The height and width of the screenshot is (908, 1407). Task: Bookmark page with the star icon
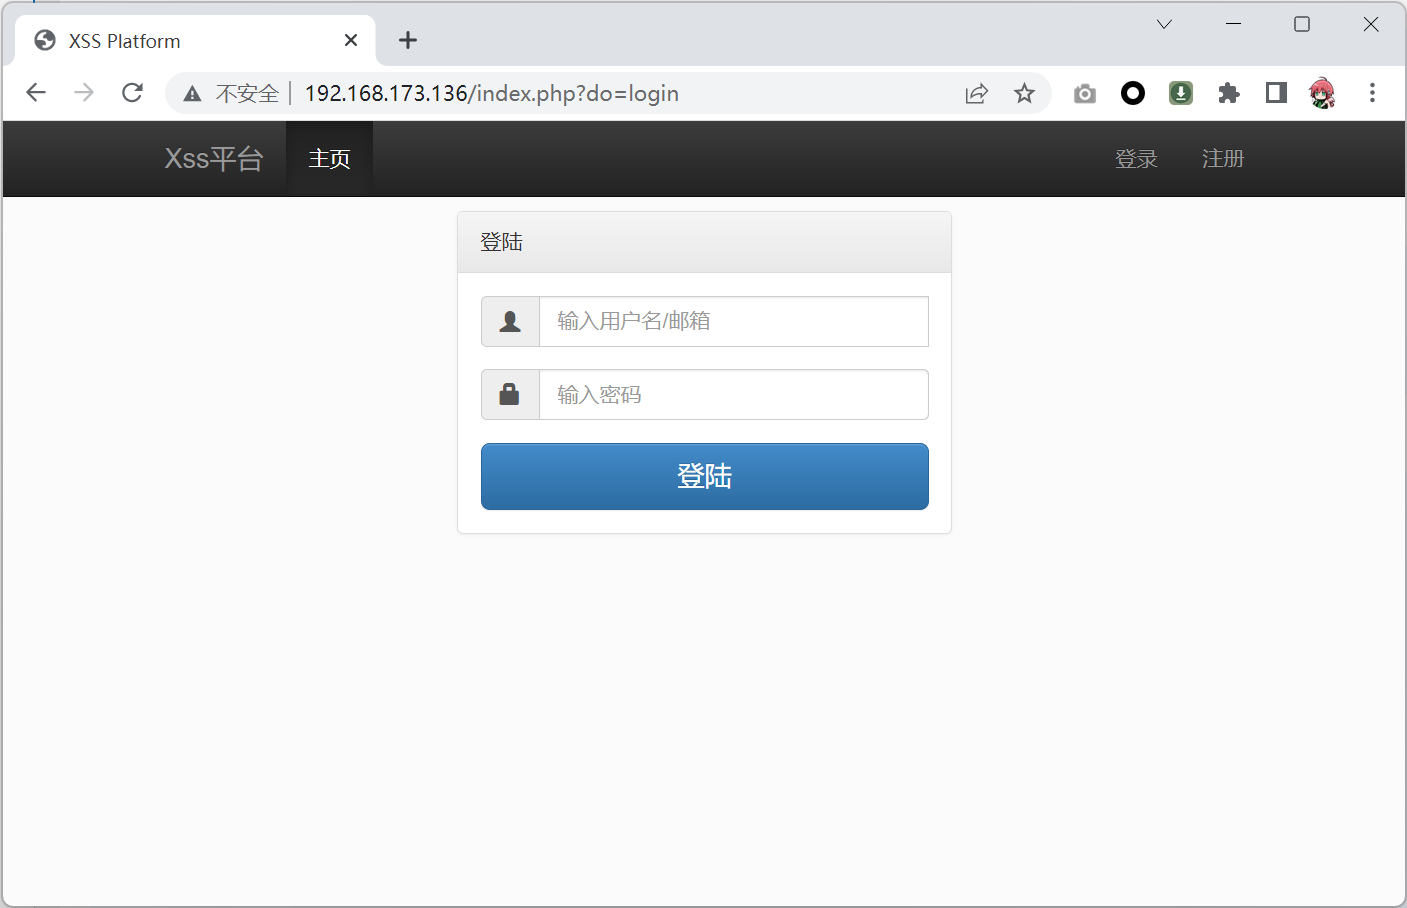click(x=1024, y=93)
